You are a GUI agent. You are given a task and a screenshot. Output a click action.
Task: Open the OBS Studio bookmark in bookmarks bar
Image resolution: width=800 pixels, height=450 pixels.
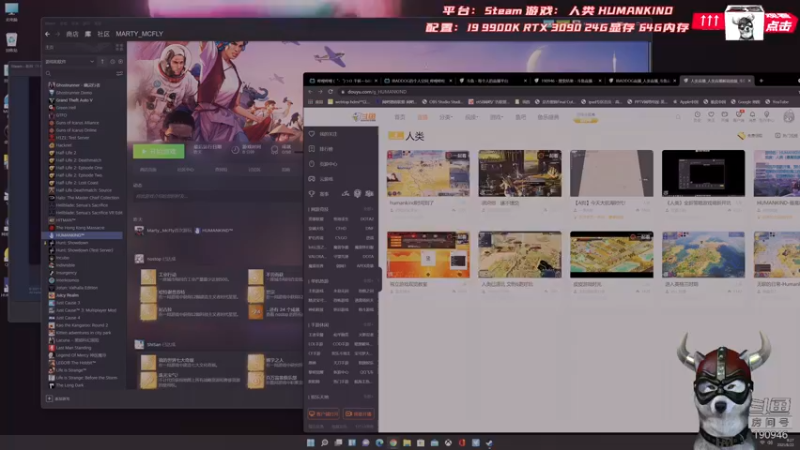[444, 102]
